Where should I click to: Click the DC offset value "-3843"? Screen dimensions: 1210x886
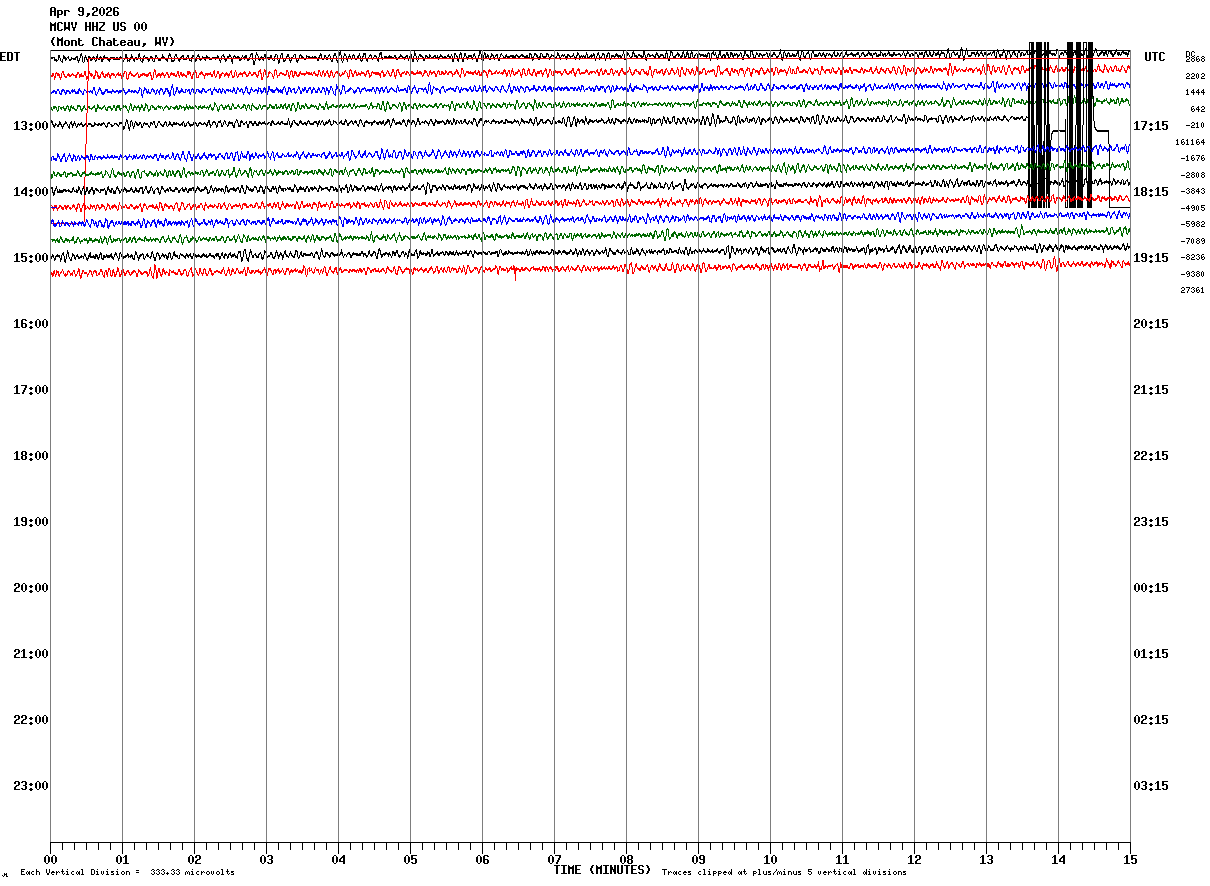1193,191
